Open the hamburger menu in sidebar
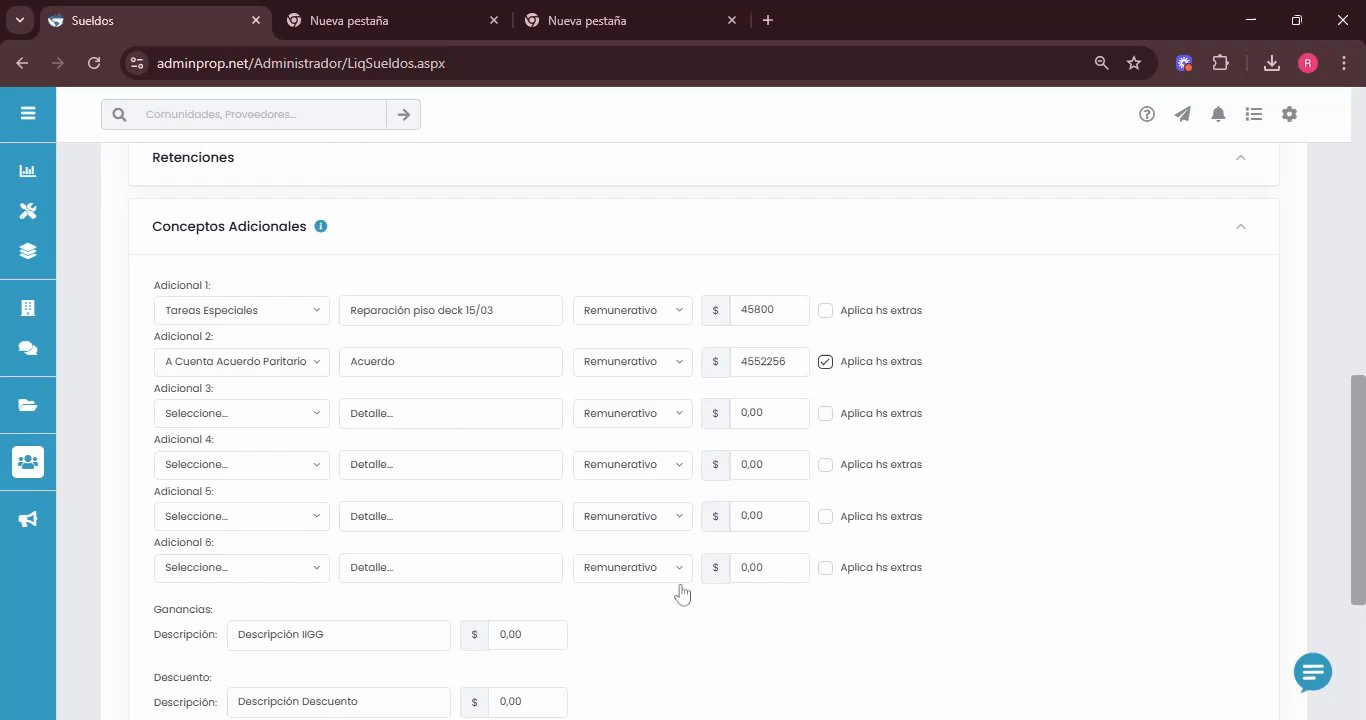1366x720 pixels. point(28,113)
